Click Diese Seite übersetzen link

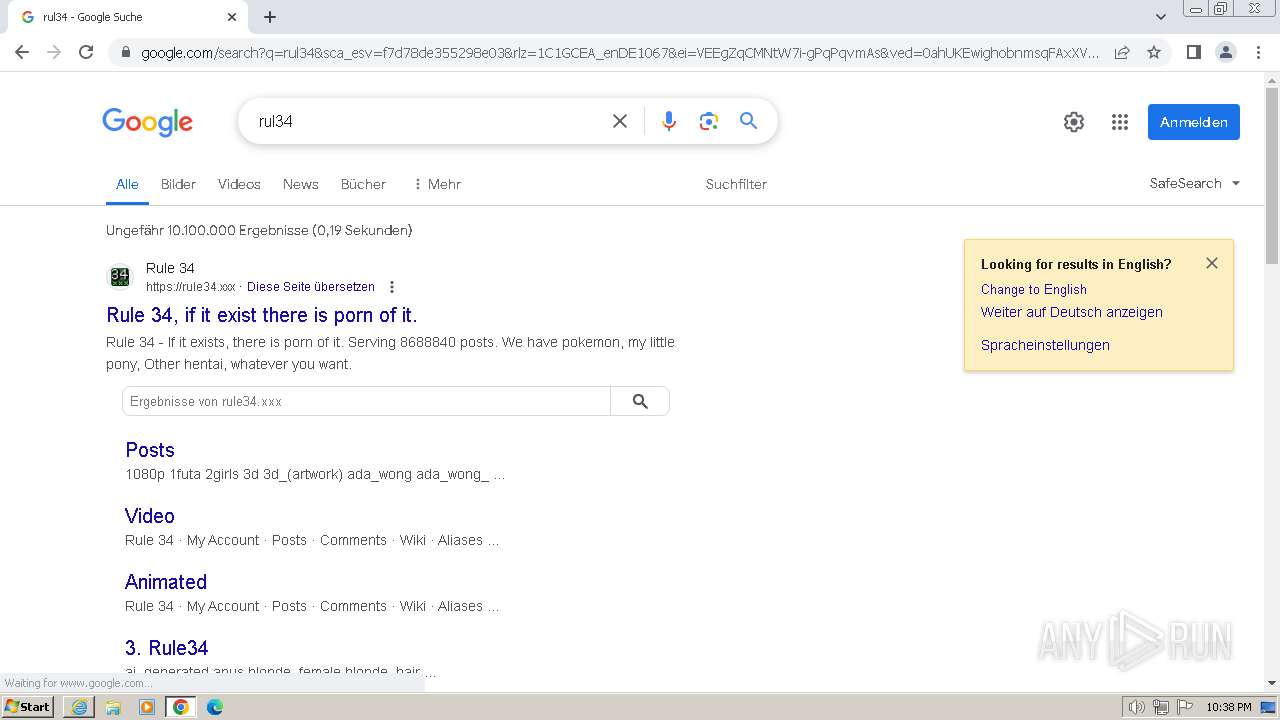(x=311, y=287)
